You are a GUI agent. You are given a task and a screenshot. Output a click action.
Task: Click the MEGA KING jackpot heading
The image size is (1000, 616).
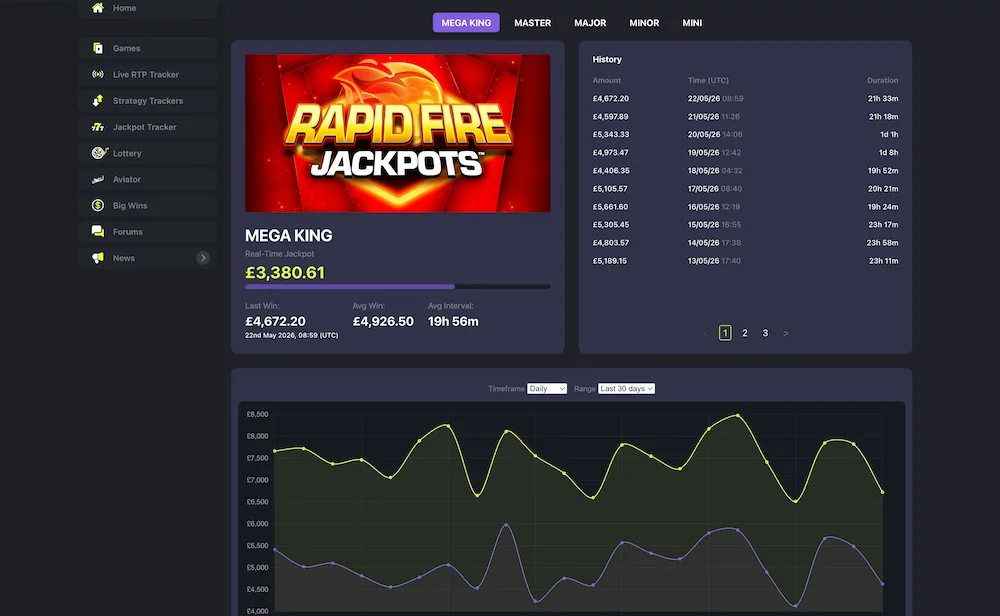(x=288, y=235)
